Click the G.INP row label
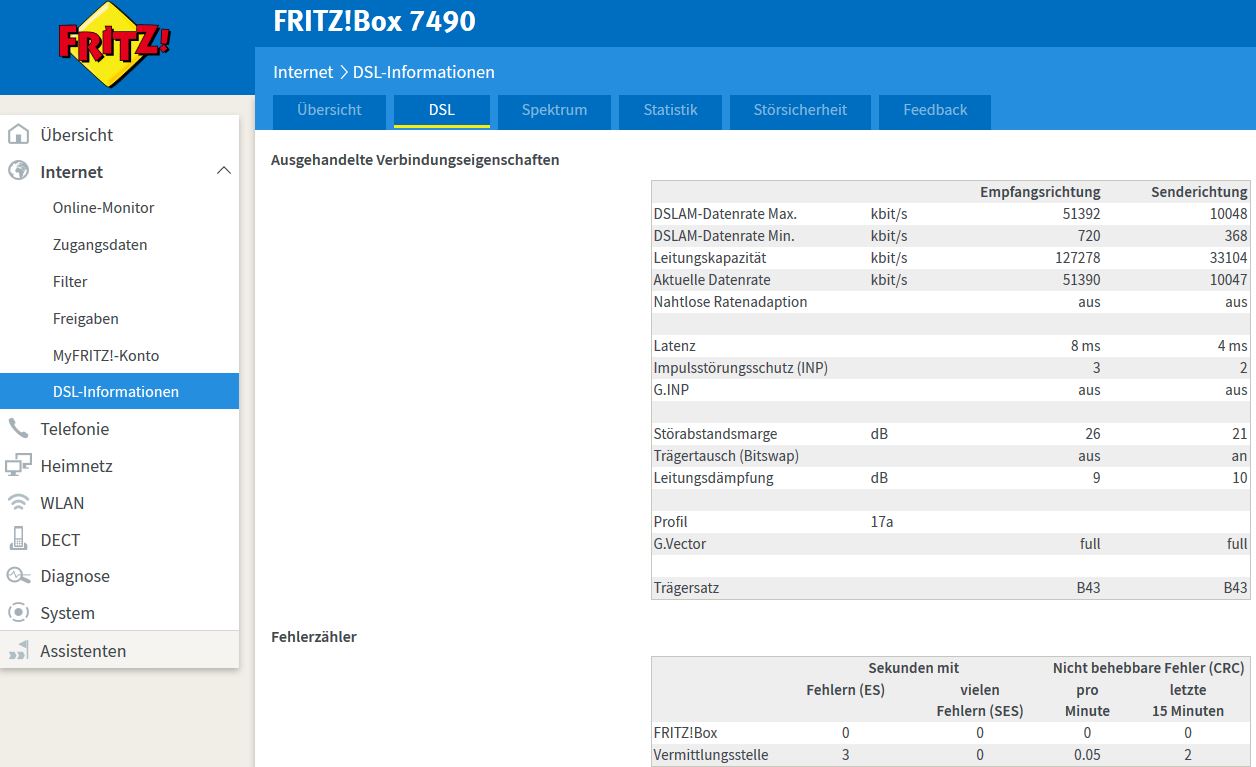1256x767 pixels. 672,390
